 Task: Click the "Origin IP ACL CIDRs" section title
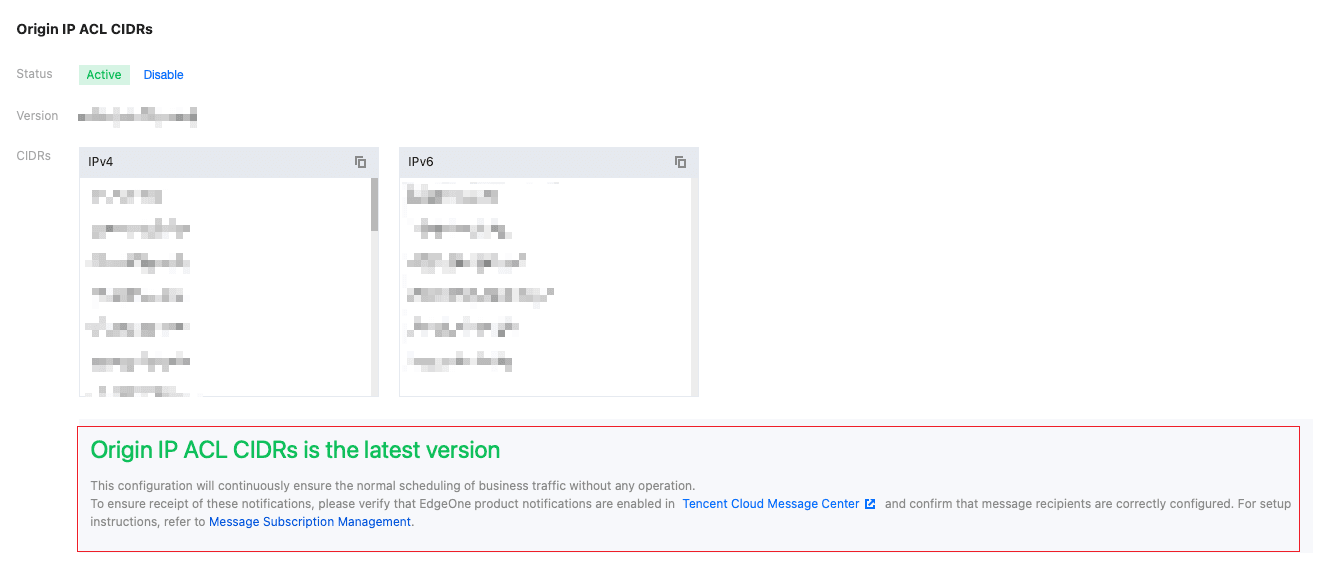84,29
